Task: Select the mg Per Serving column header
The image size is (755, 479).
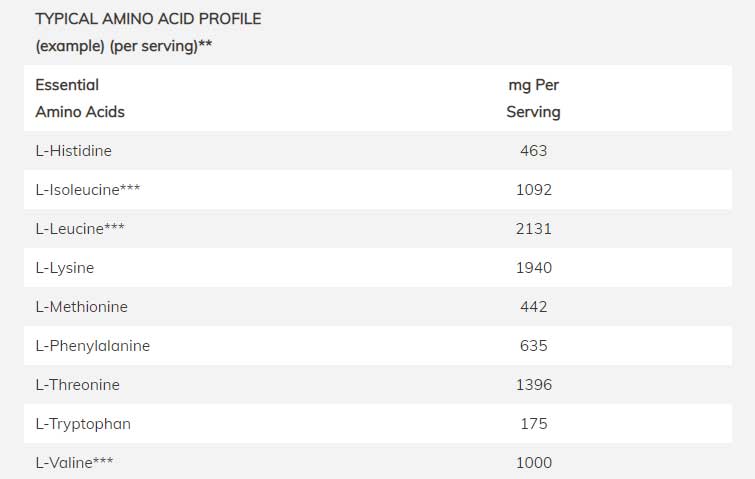Action: pyautogui.click(x=533, y=98)
